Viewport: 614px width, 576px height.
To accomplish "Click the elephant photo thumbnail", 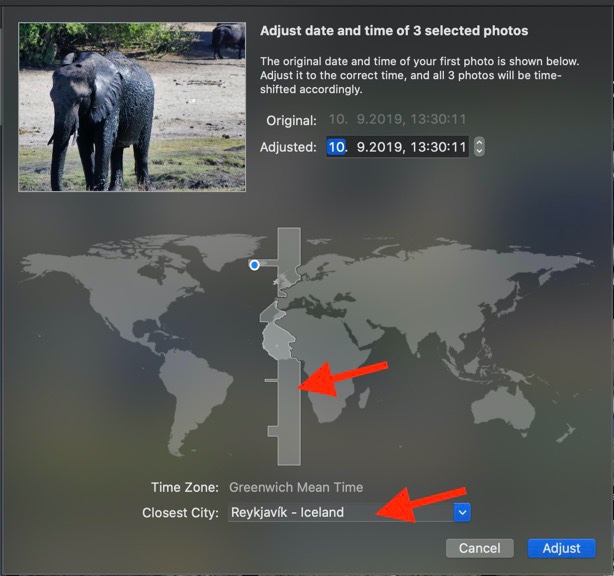I will (x=132, y=107).
